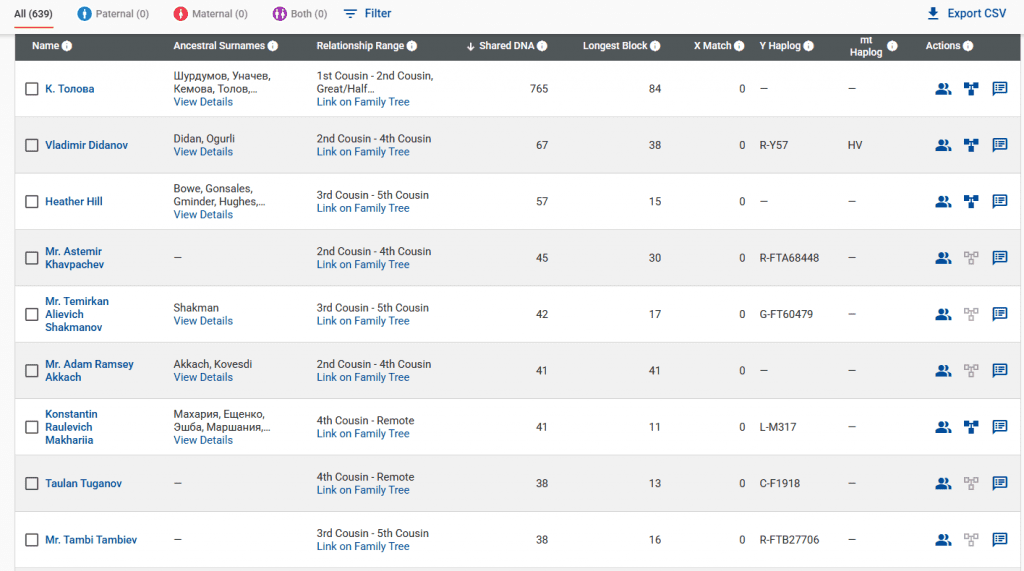Open Mr. Temirkan Alievich Shakmanov's name link
Screen dimensions: 1024x571
pos(77,314)
